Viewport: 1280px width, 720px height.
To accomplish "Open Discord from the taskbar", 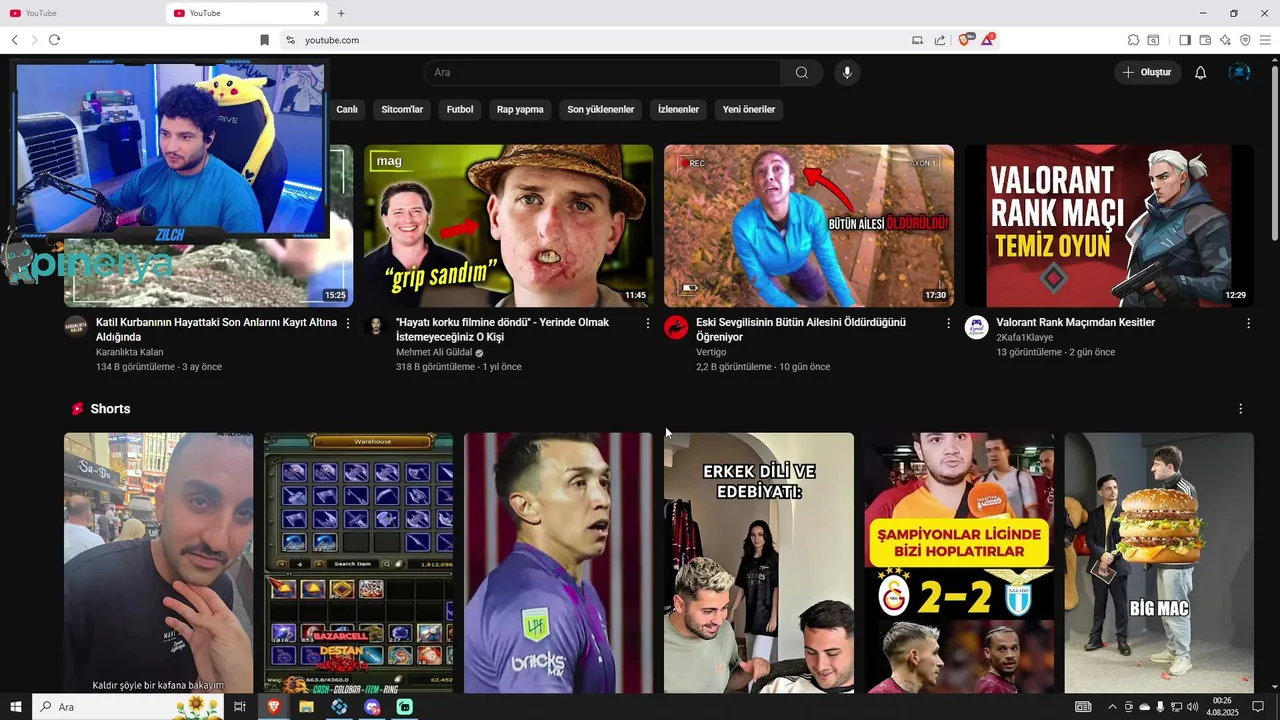I will coord(372,707).
